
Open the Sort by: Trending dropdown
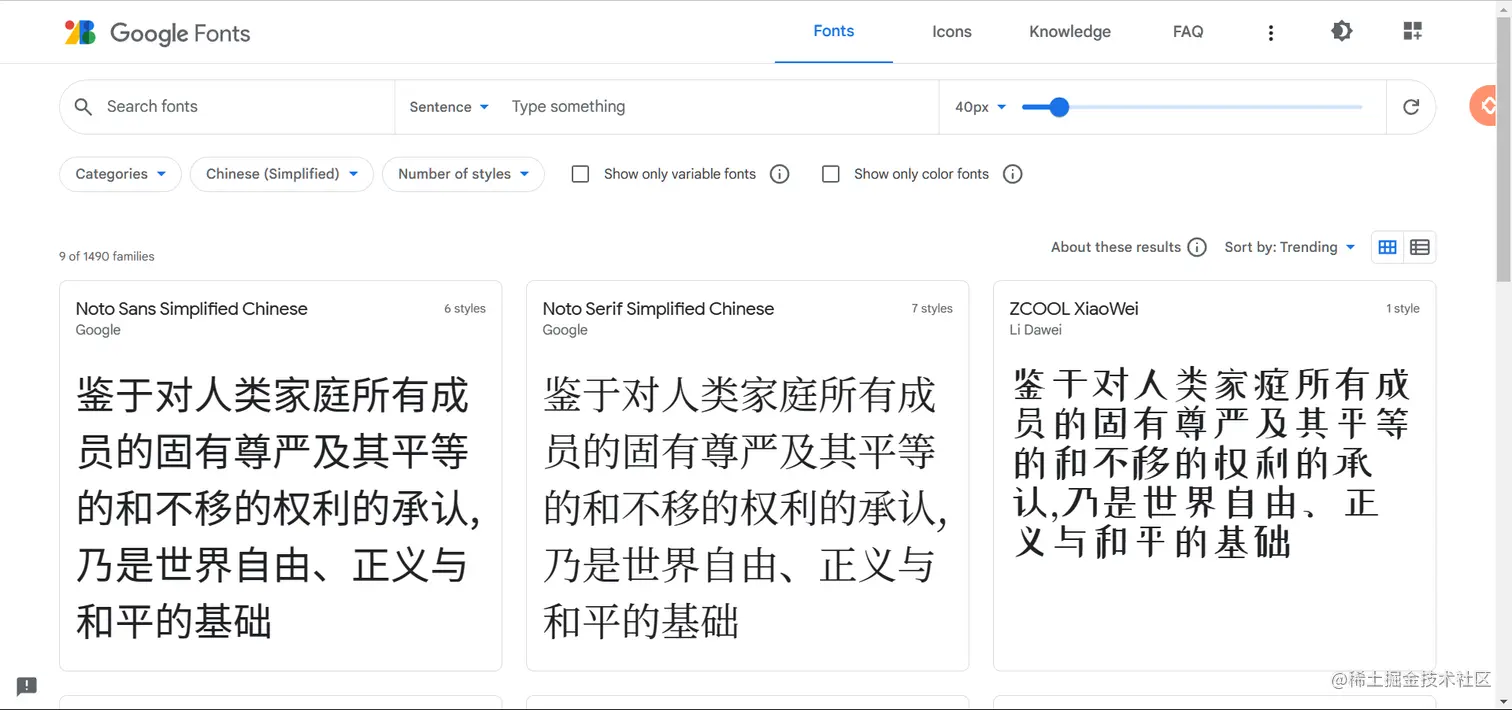tap(1290, 247)
